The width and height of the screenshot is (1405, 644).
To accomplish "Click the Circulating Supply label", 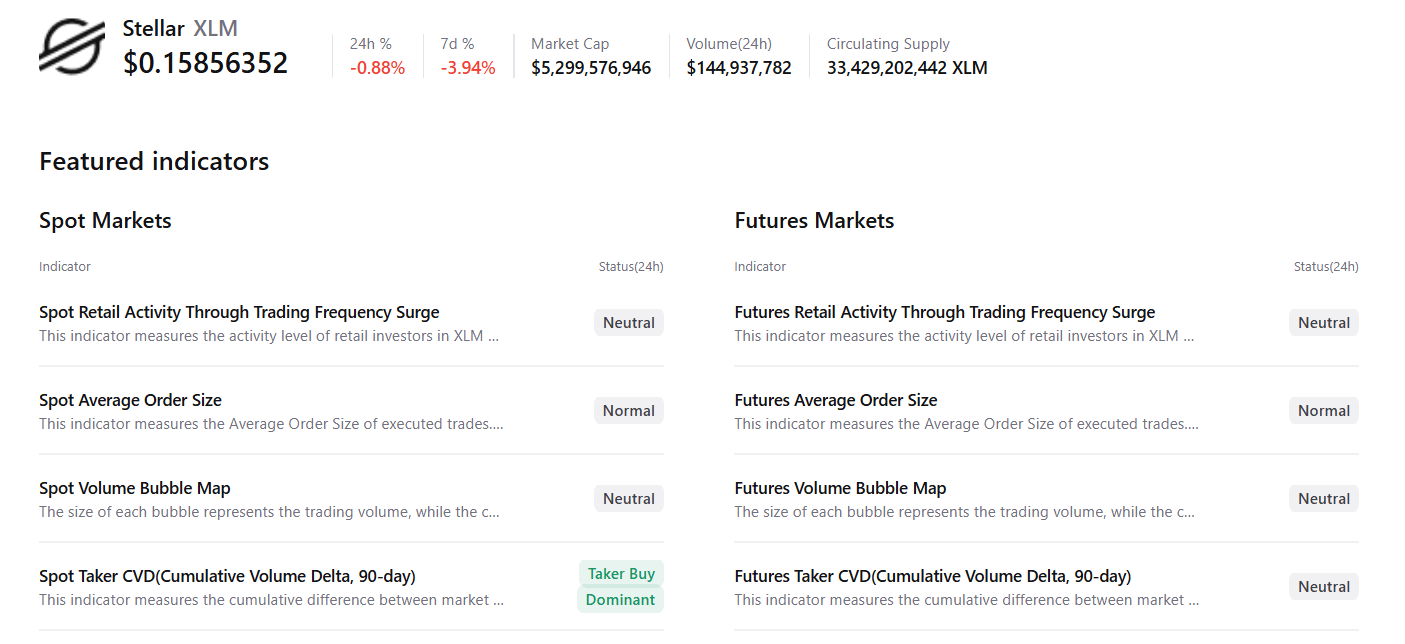I will pos(888,44).
